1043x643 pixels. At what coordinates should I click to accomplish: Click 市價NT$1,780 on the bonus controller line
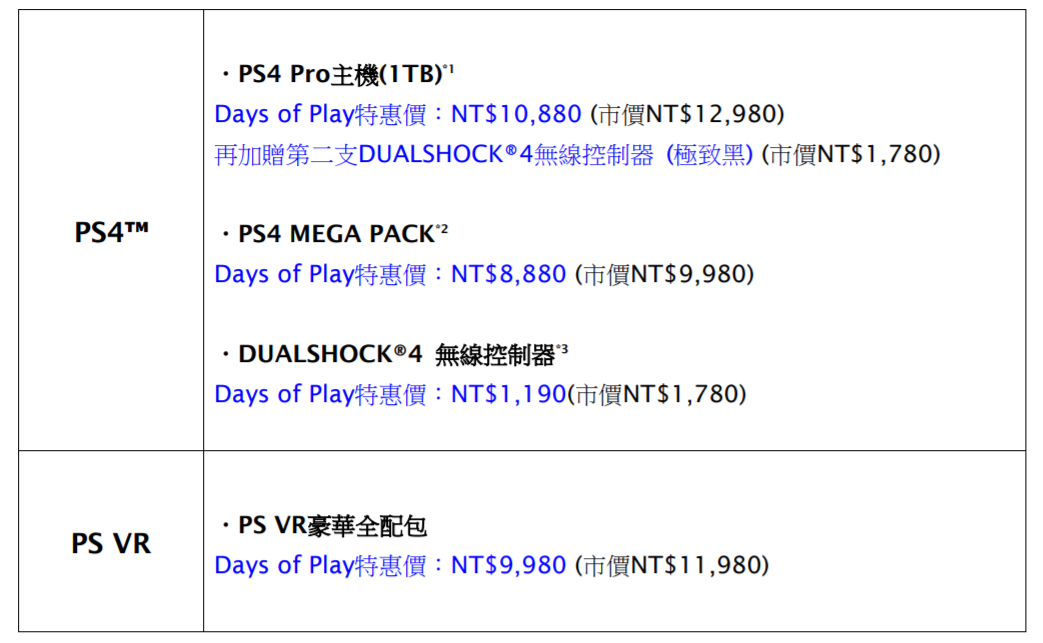(851, 155)
